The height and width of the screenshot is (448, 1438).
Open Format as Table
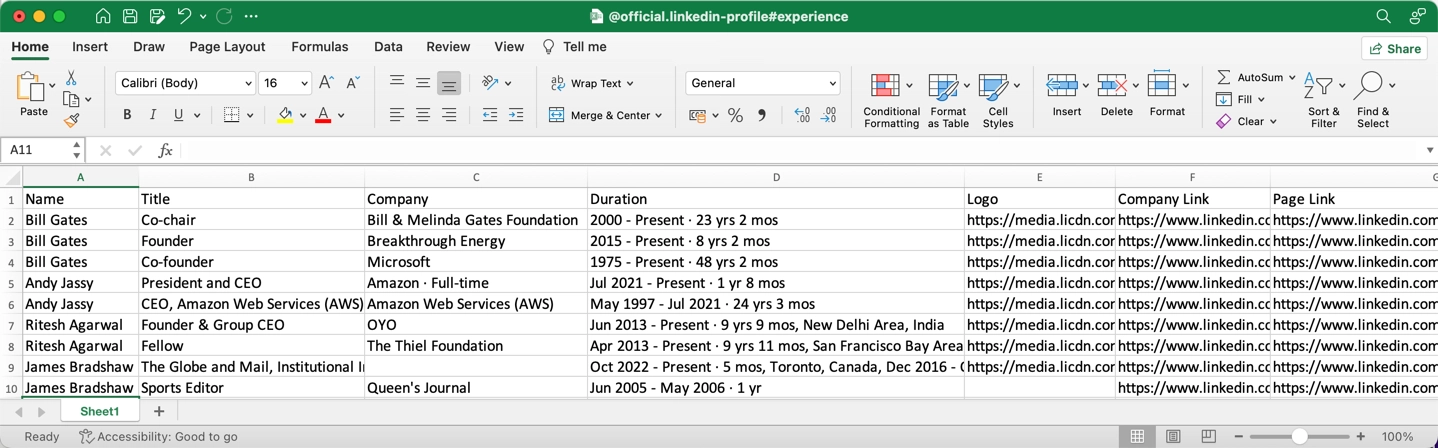tap(948, 100)
